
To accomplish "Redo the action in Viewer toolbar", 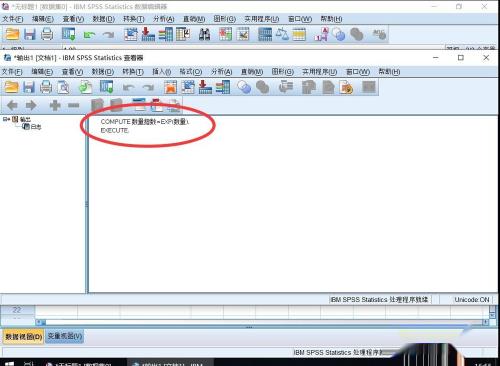I will tap(148, 88).
